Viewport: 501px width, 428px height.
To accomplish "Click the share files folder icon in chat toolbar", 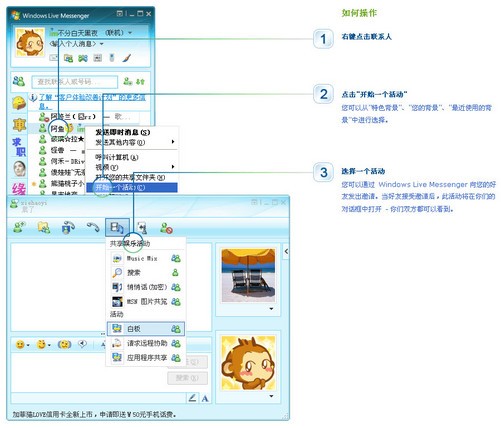I will pyautogui.click(x=44, y=228).
